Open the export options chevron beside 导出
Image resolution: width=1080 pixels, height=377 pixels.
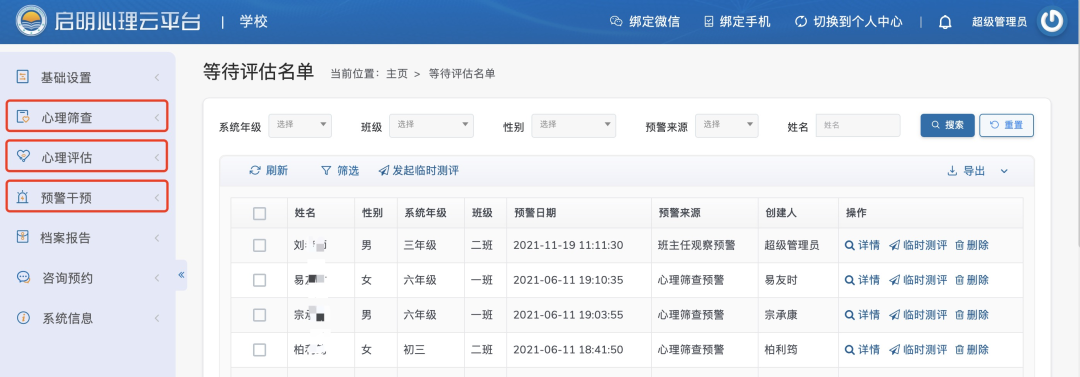[x=1004, y=171]
